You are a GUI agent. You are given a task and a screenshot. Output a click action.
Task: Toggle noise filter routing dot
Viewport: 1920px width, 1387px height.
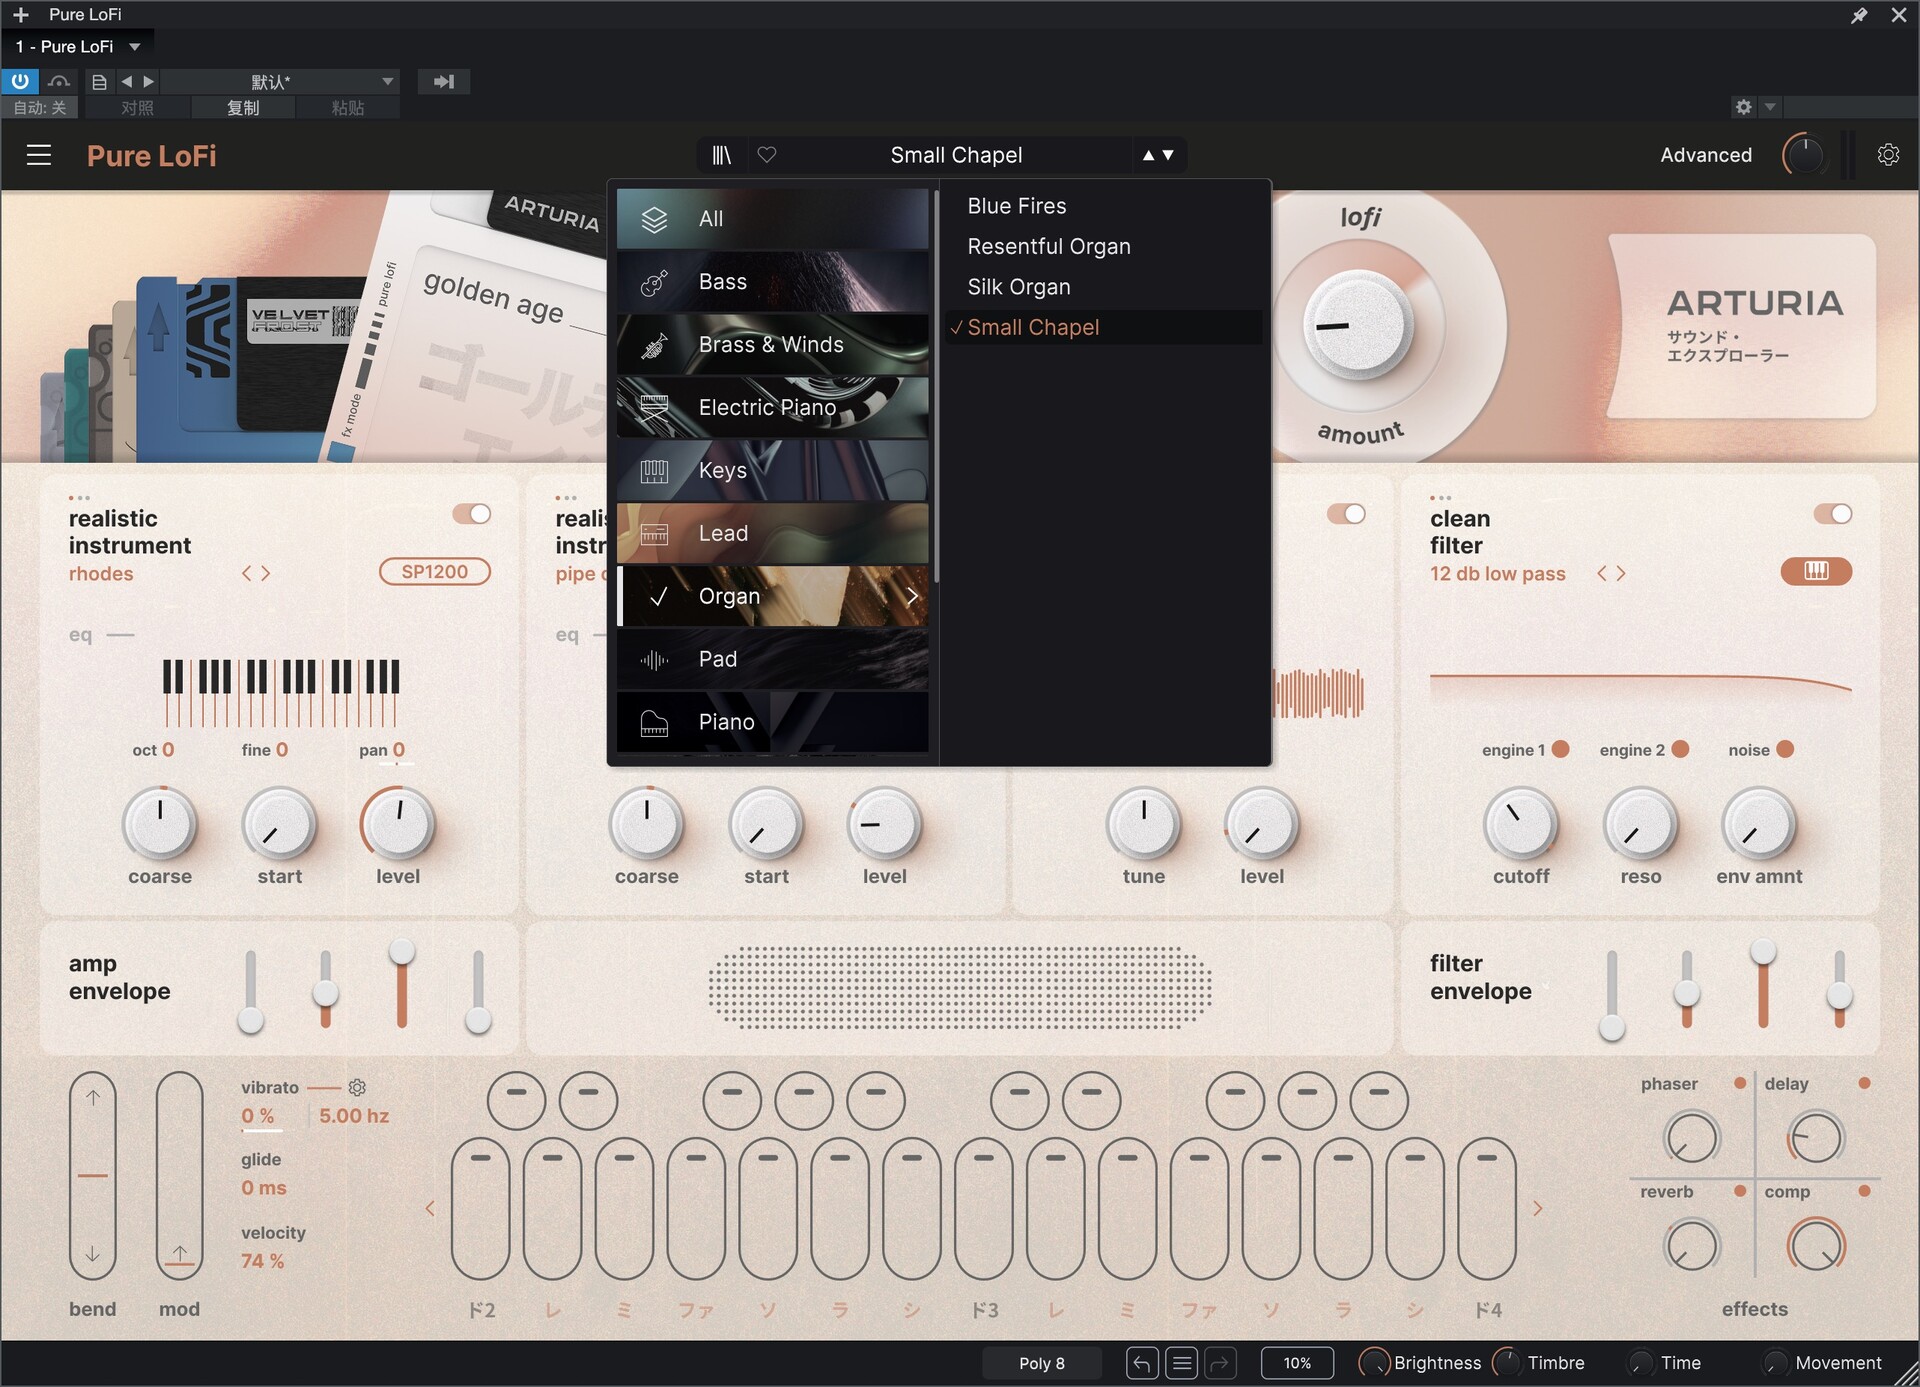[1785, 749]
